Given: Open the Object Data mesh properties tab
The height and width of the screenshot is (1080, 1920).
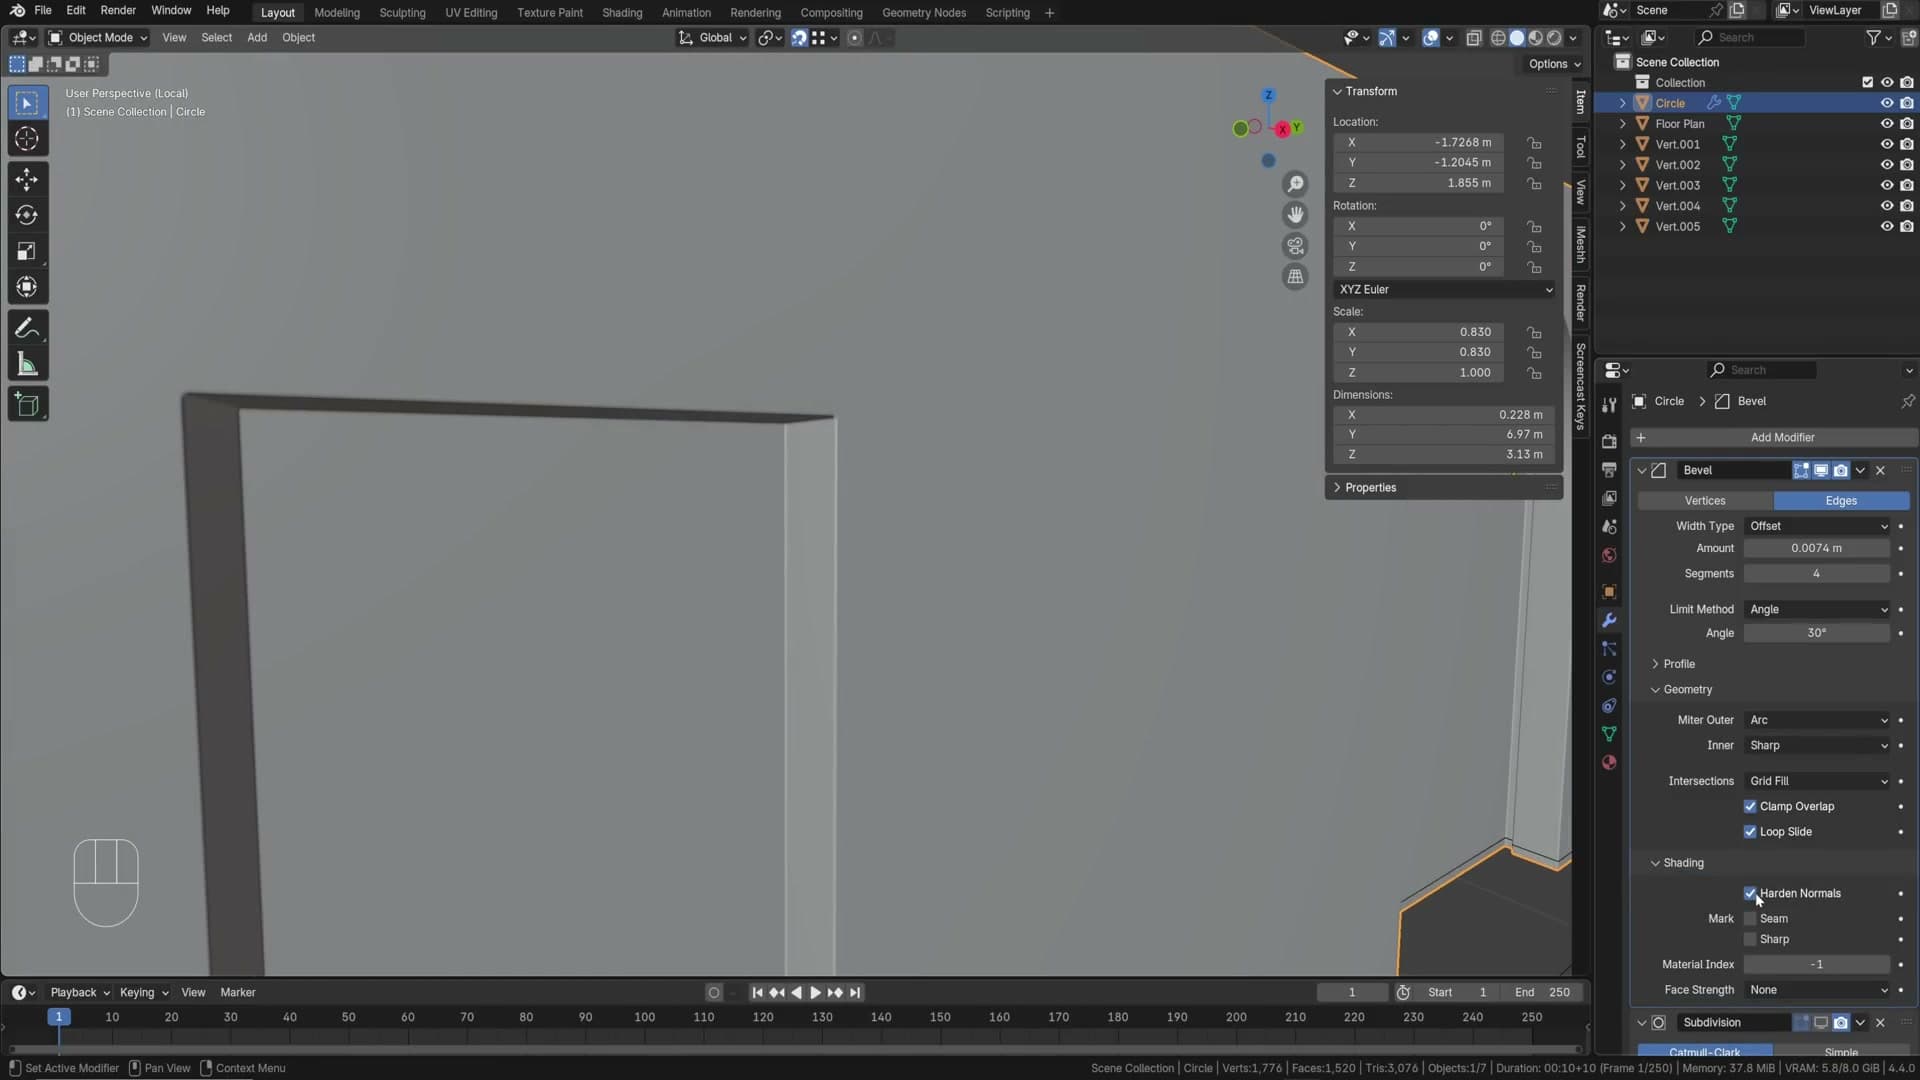Looking at the screenshot, I should coord(1609,734).
